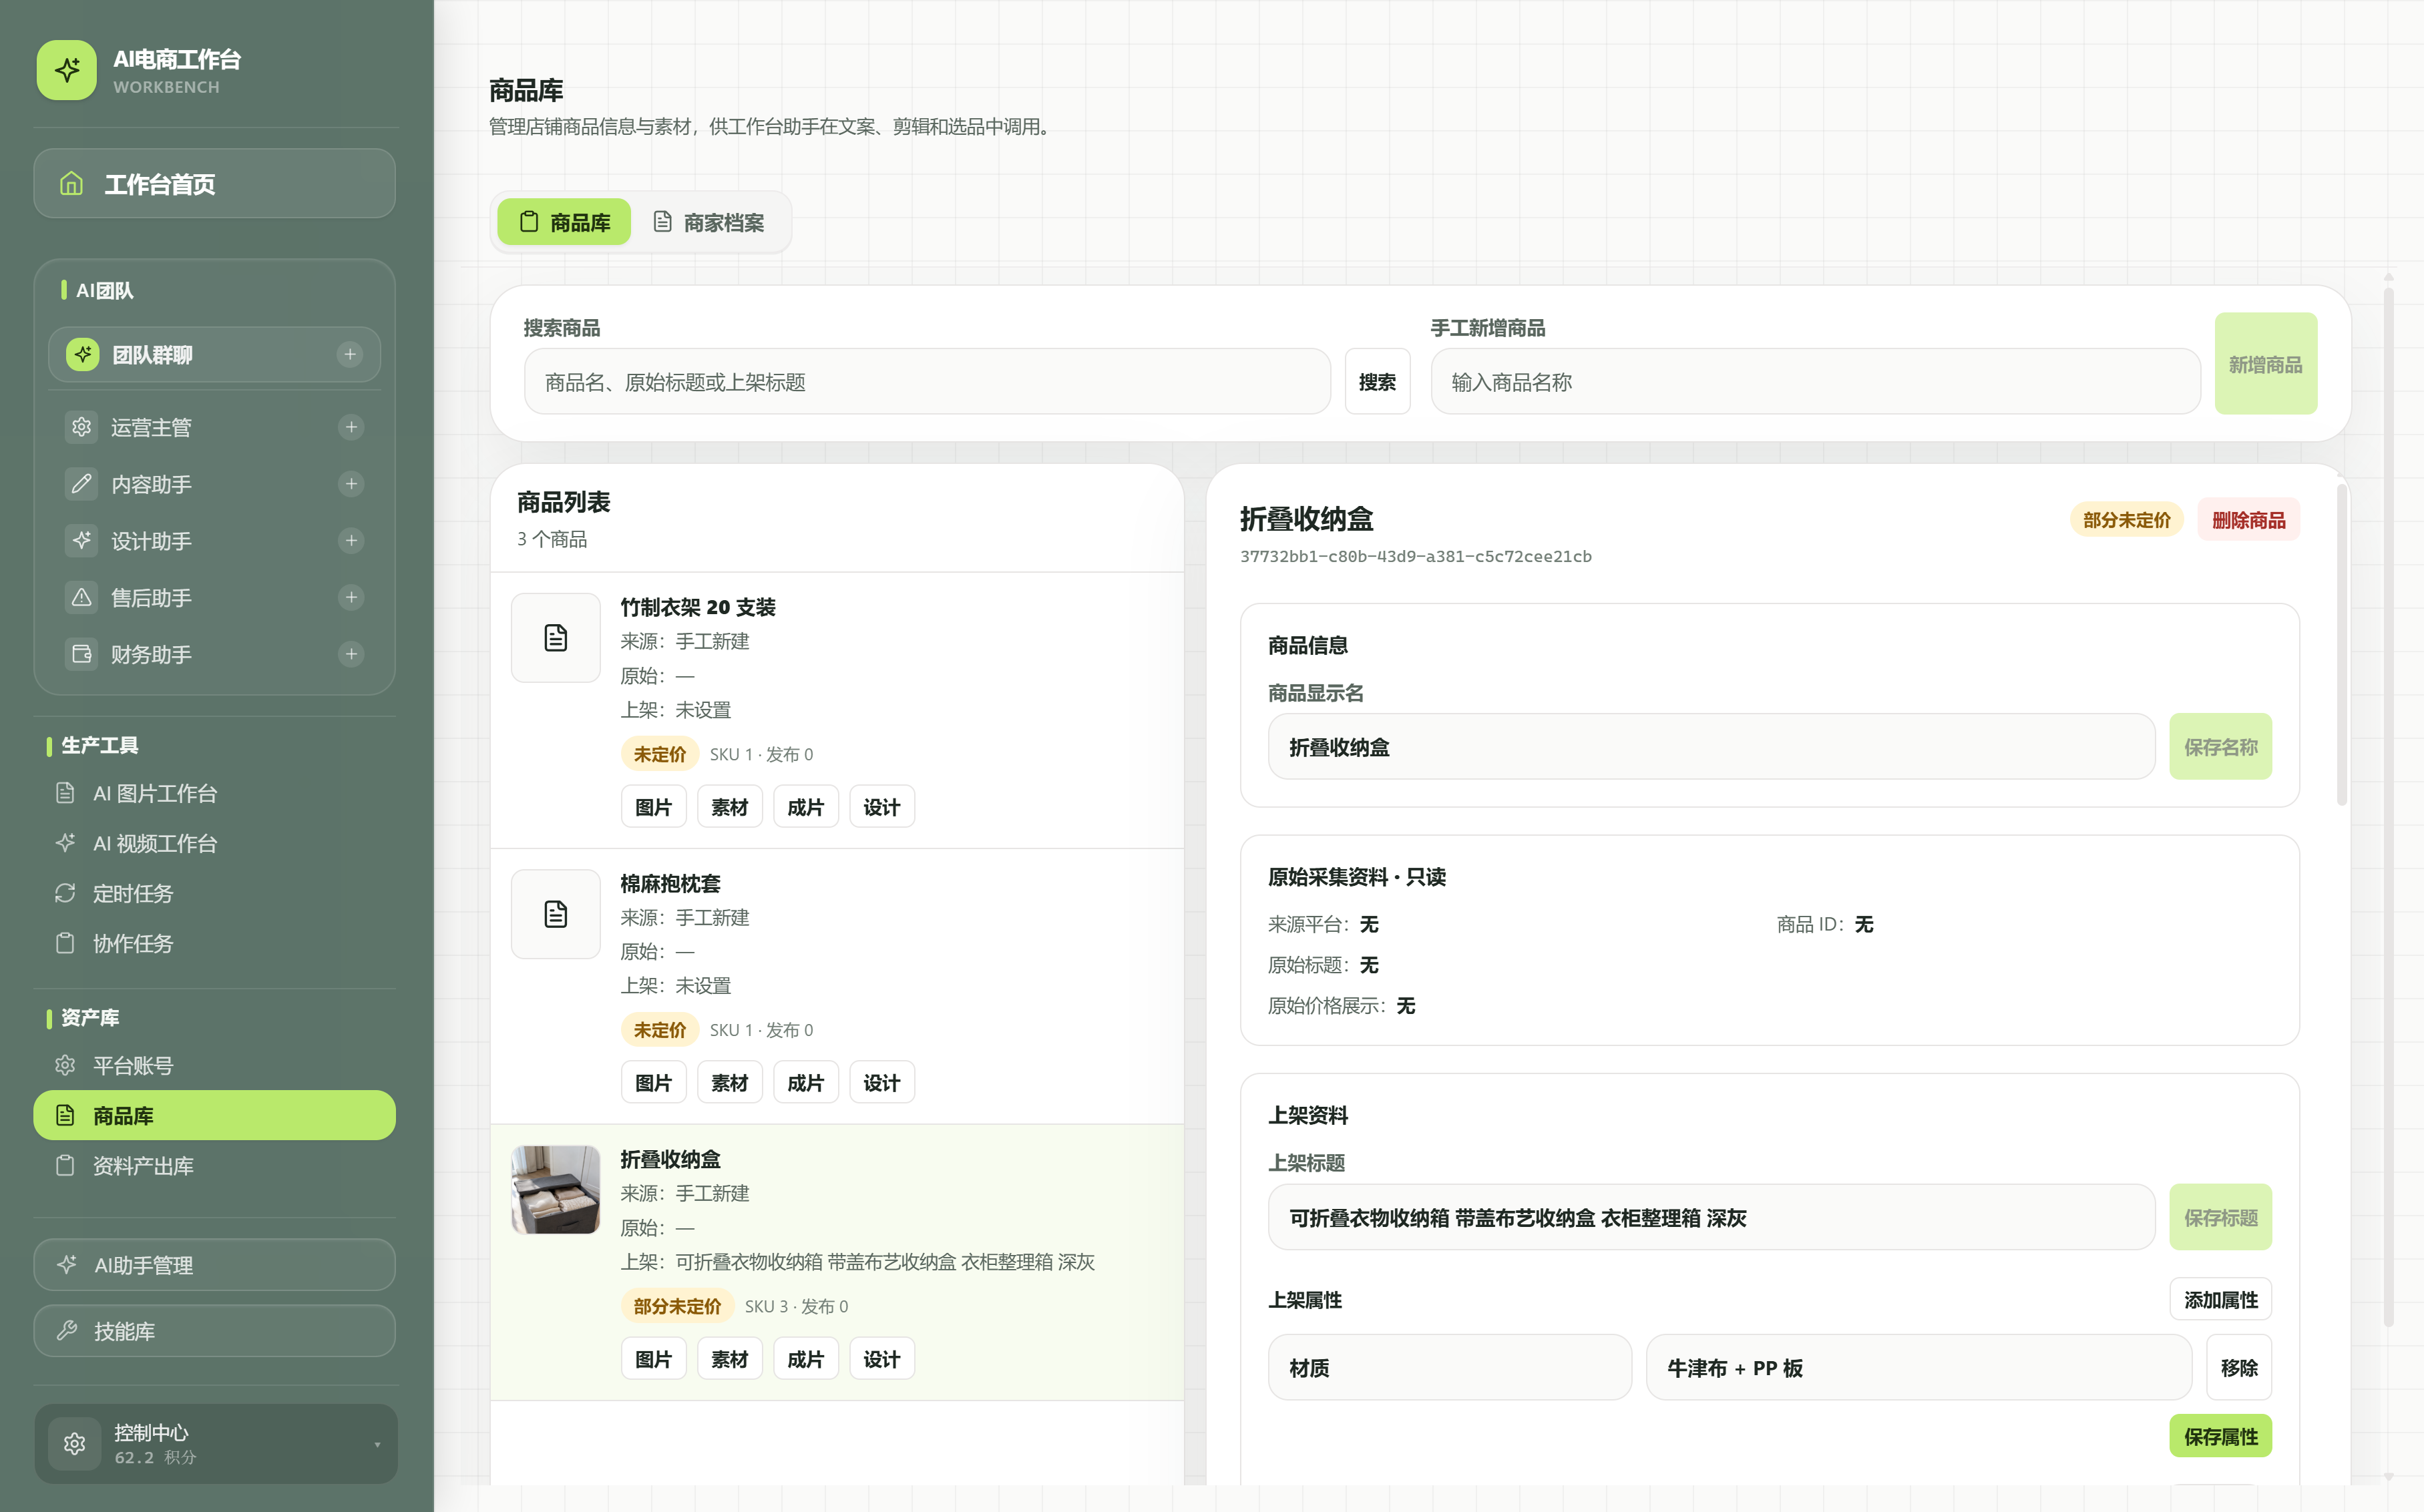
Task: Click the product detail panel scrollbar
Action: (2341, 645)
